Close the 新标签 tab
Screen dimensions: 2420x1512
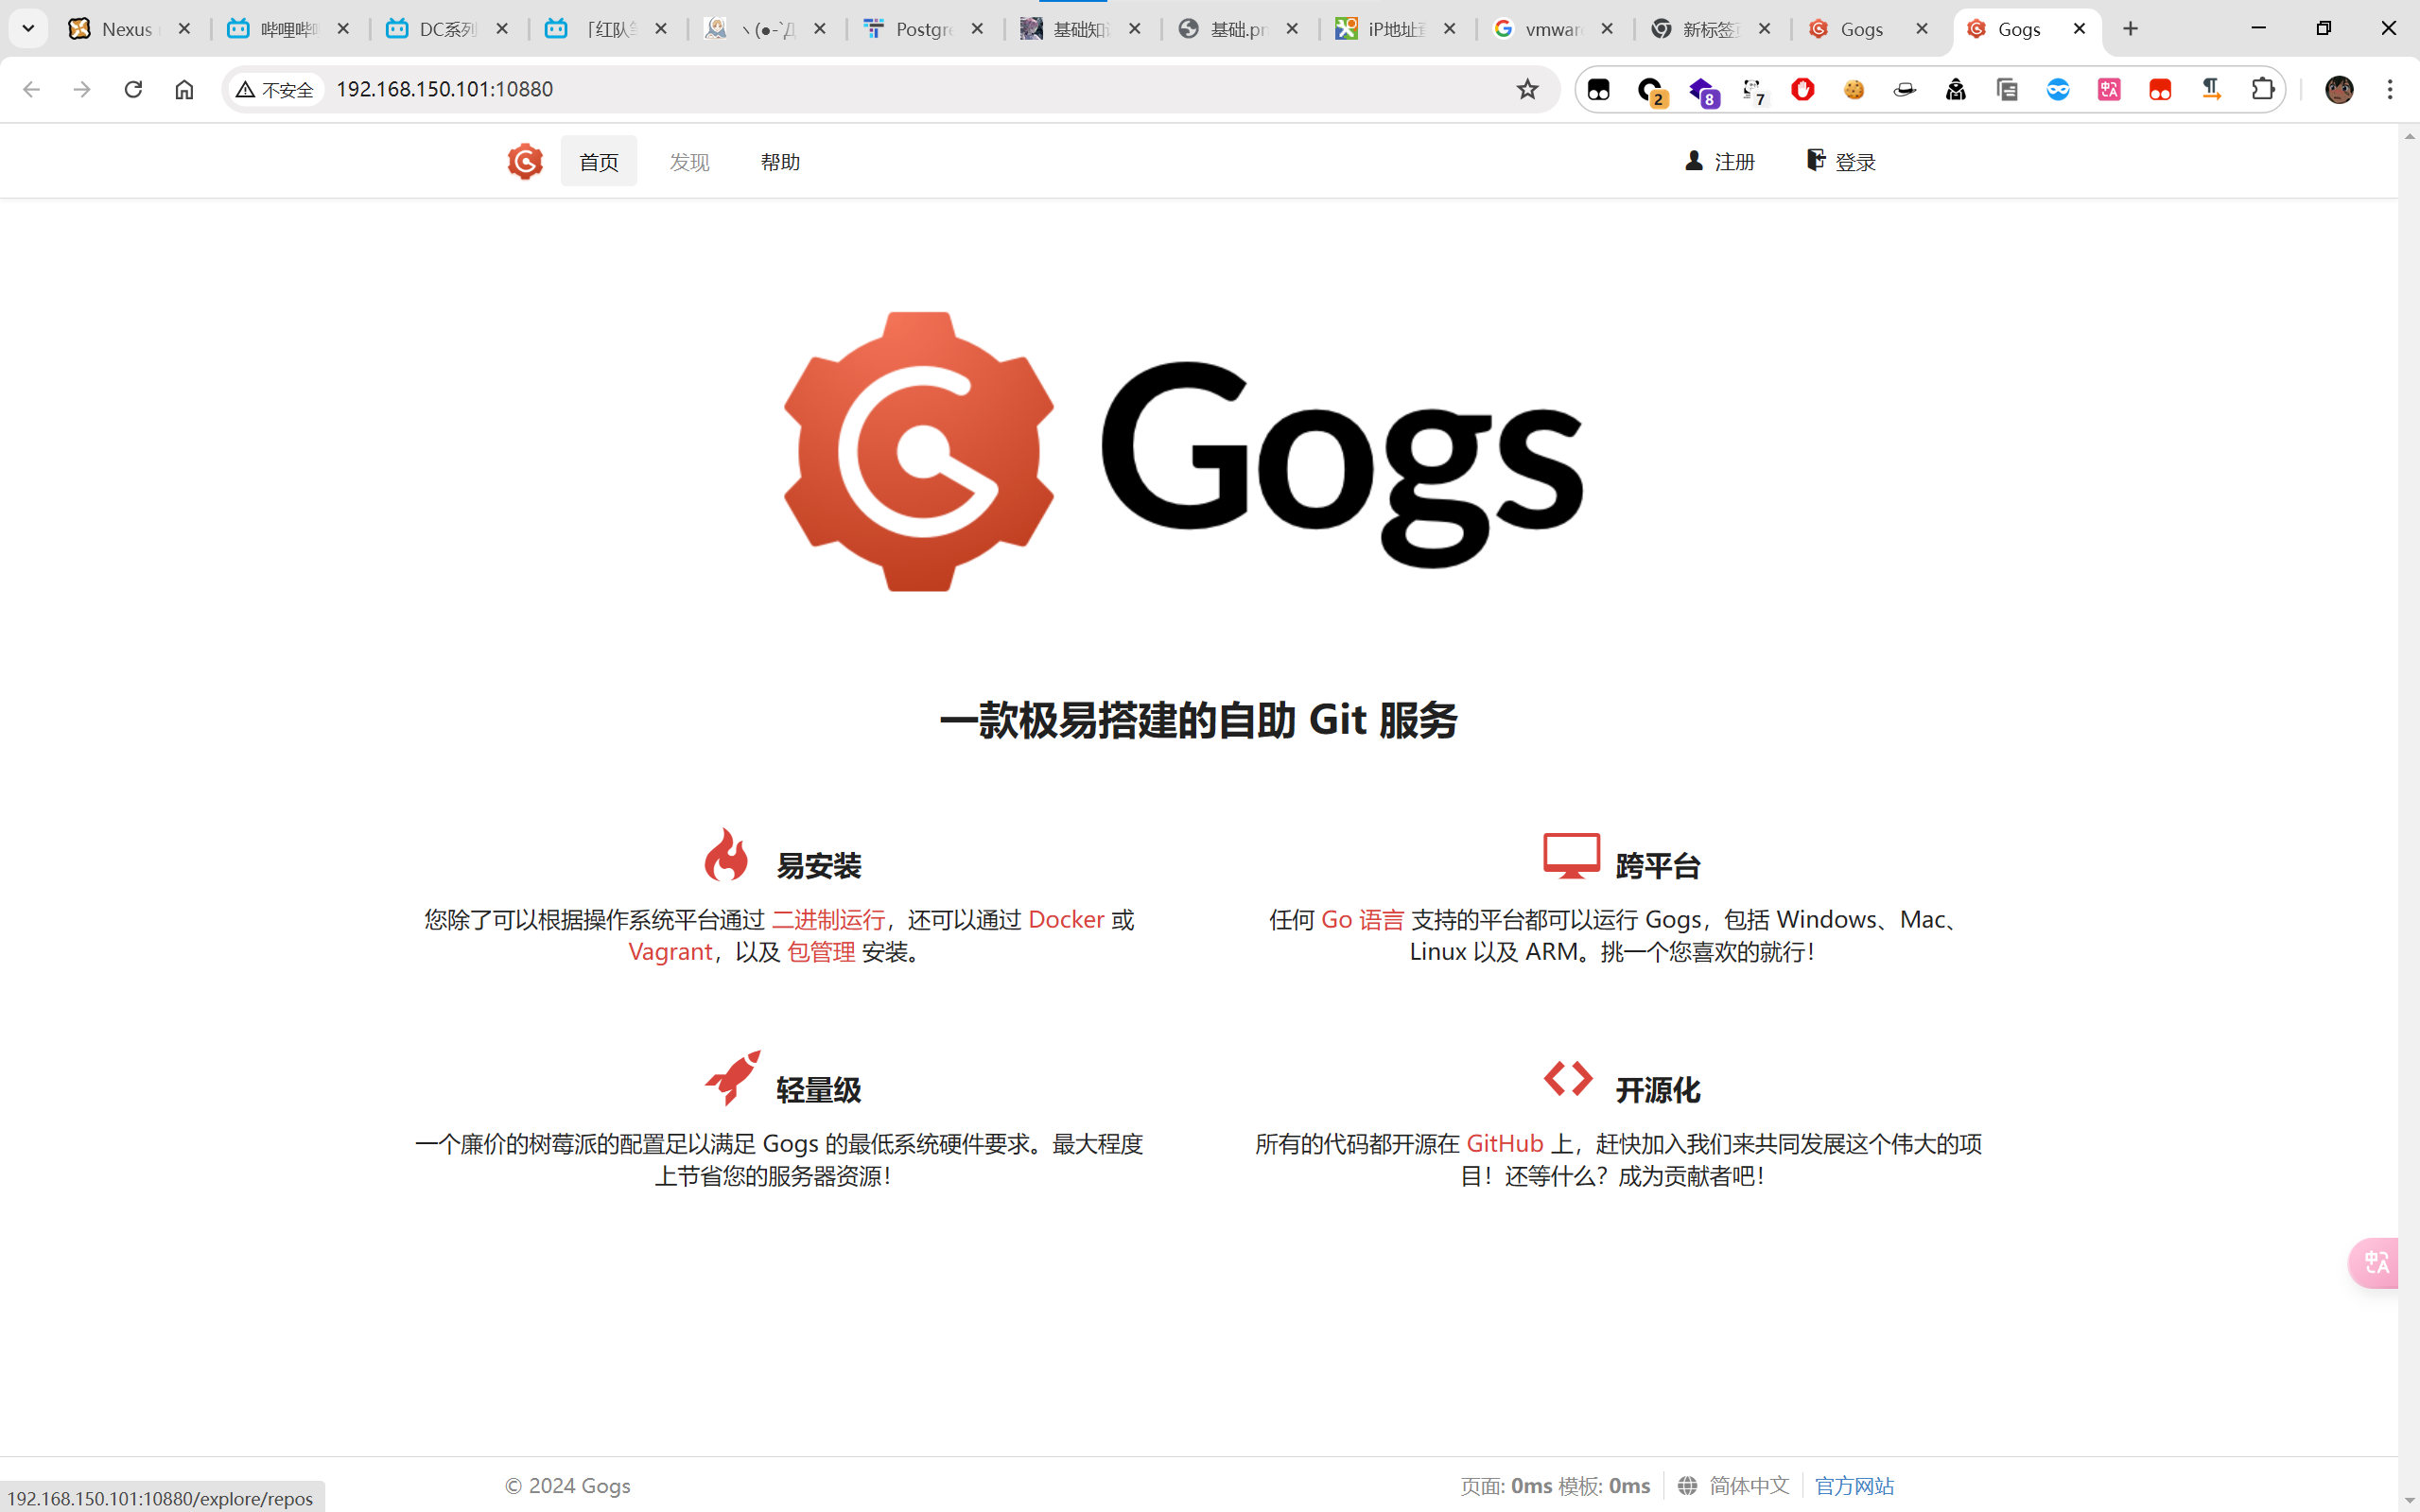(1764, 29)
